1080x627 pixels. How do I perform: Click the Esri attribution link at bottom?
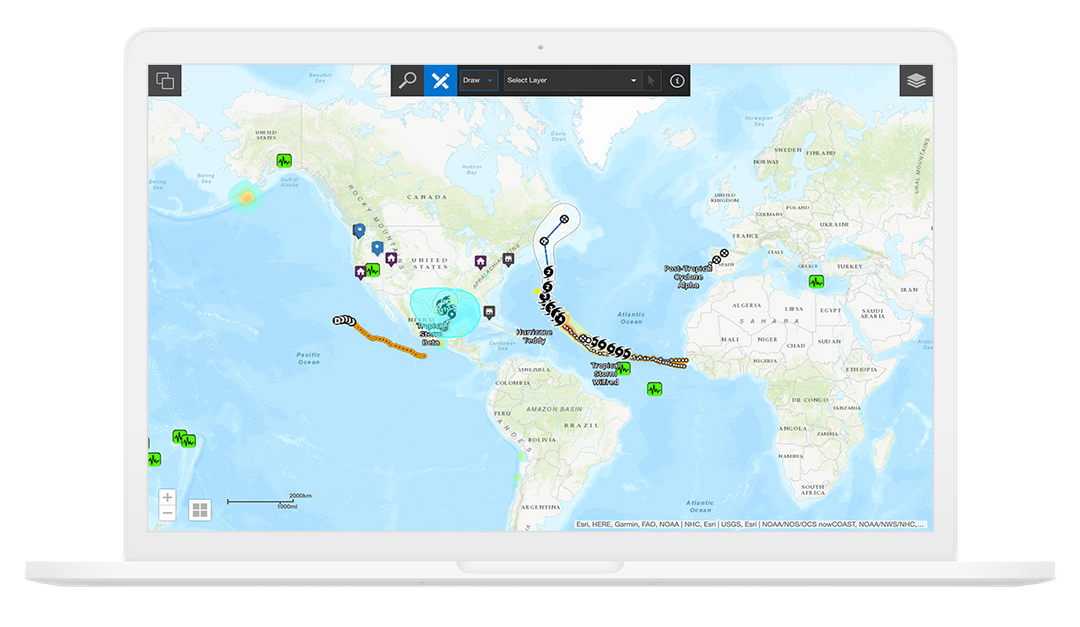click(x=584, y=523)
